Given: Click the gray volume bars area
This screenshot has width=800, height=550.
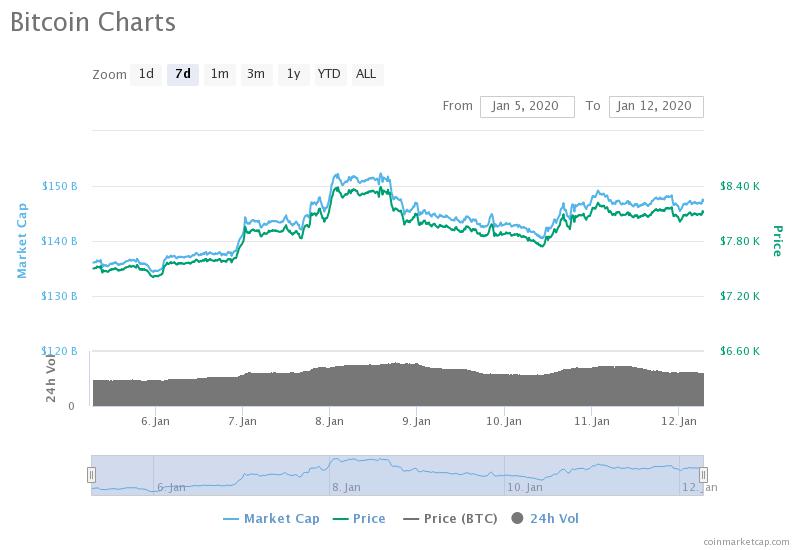Looking at the screenshot, I should pyautogui.click(x=398, y=385).
